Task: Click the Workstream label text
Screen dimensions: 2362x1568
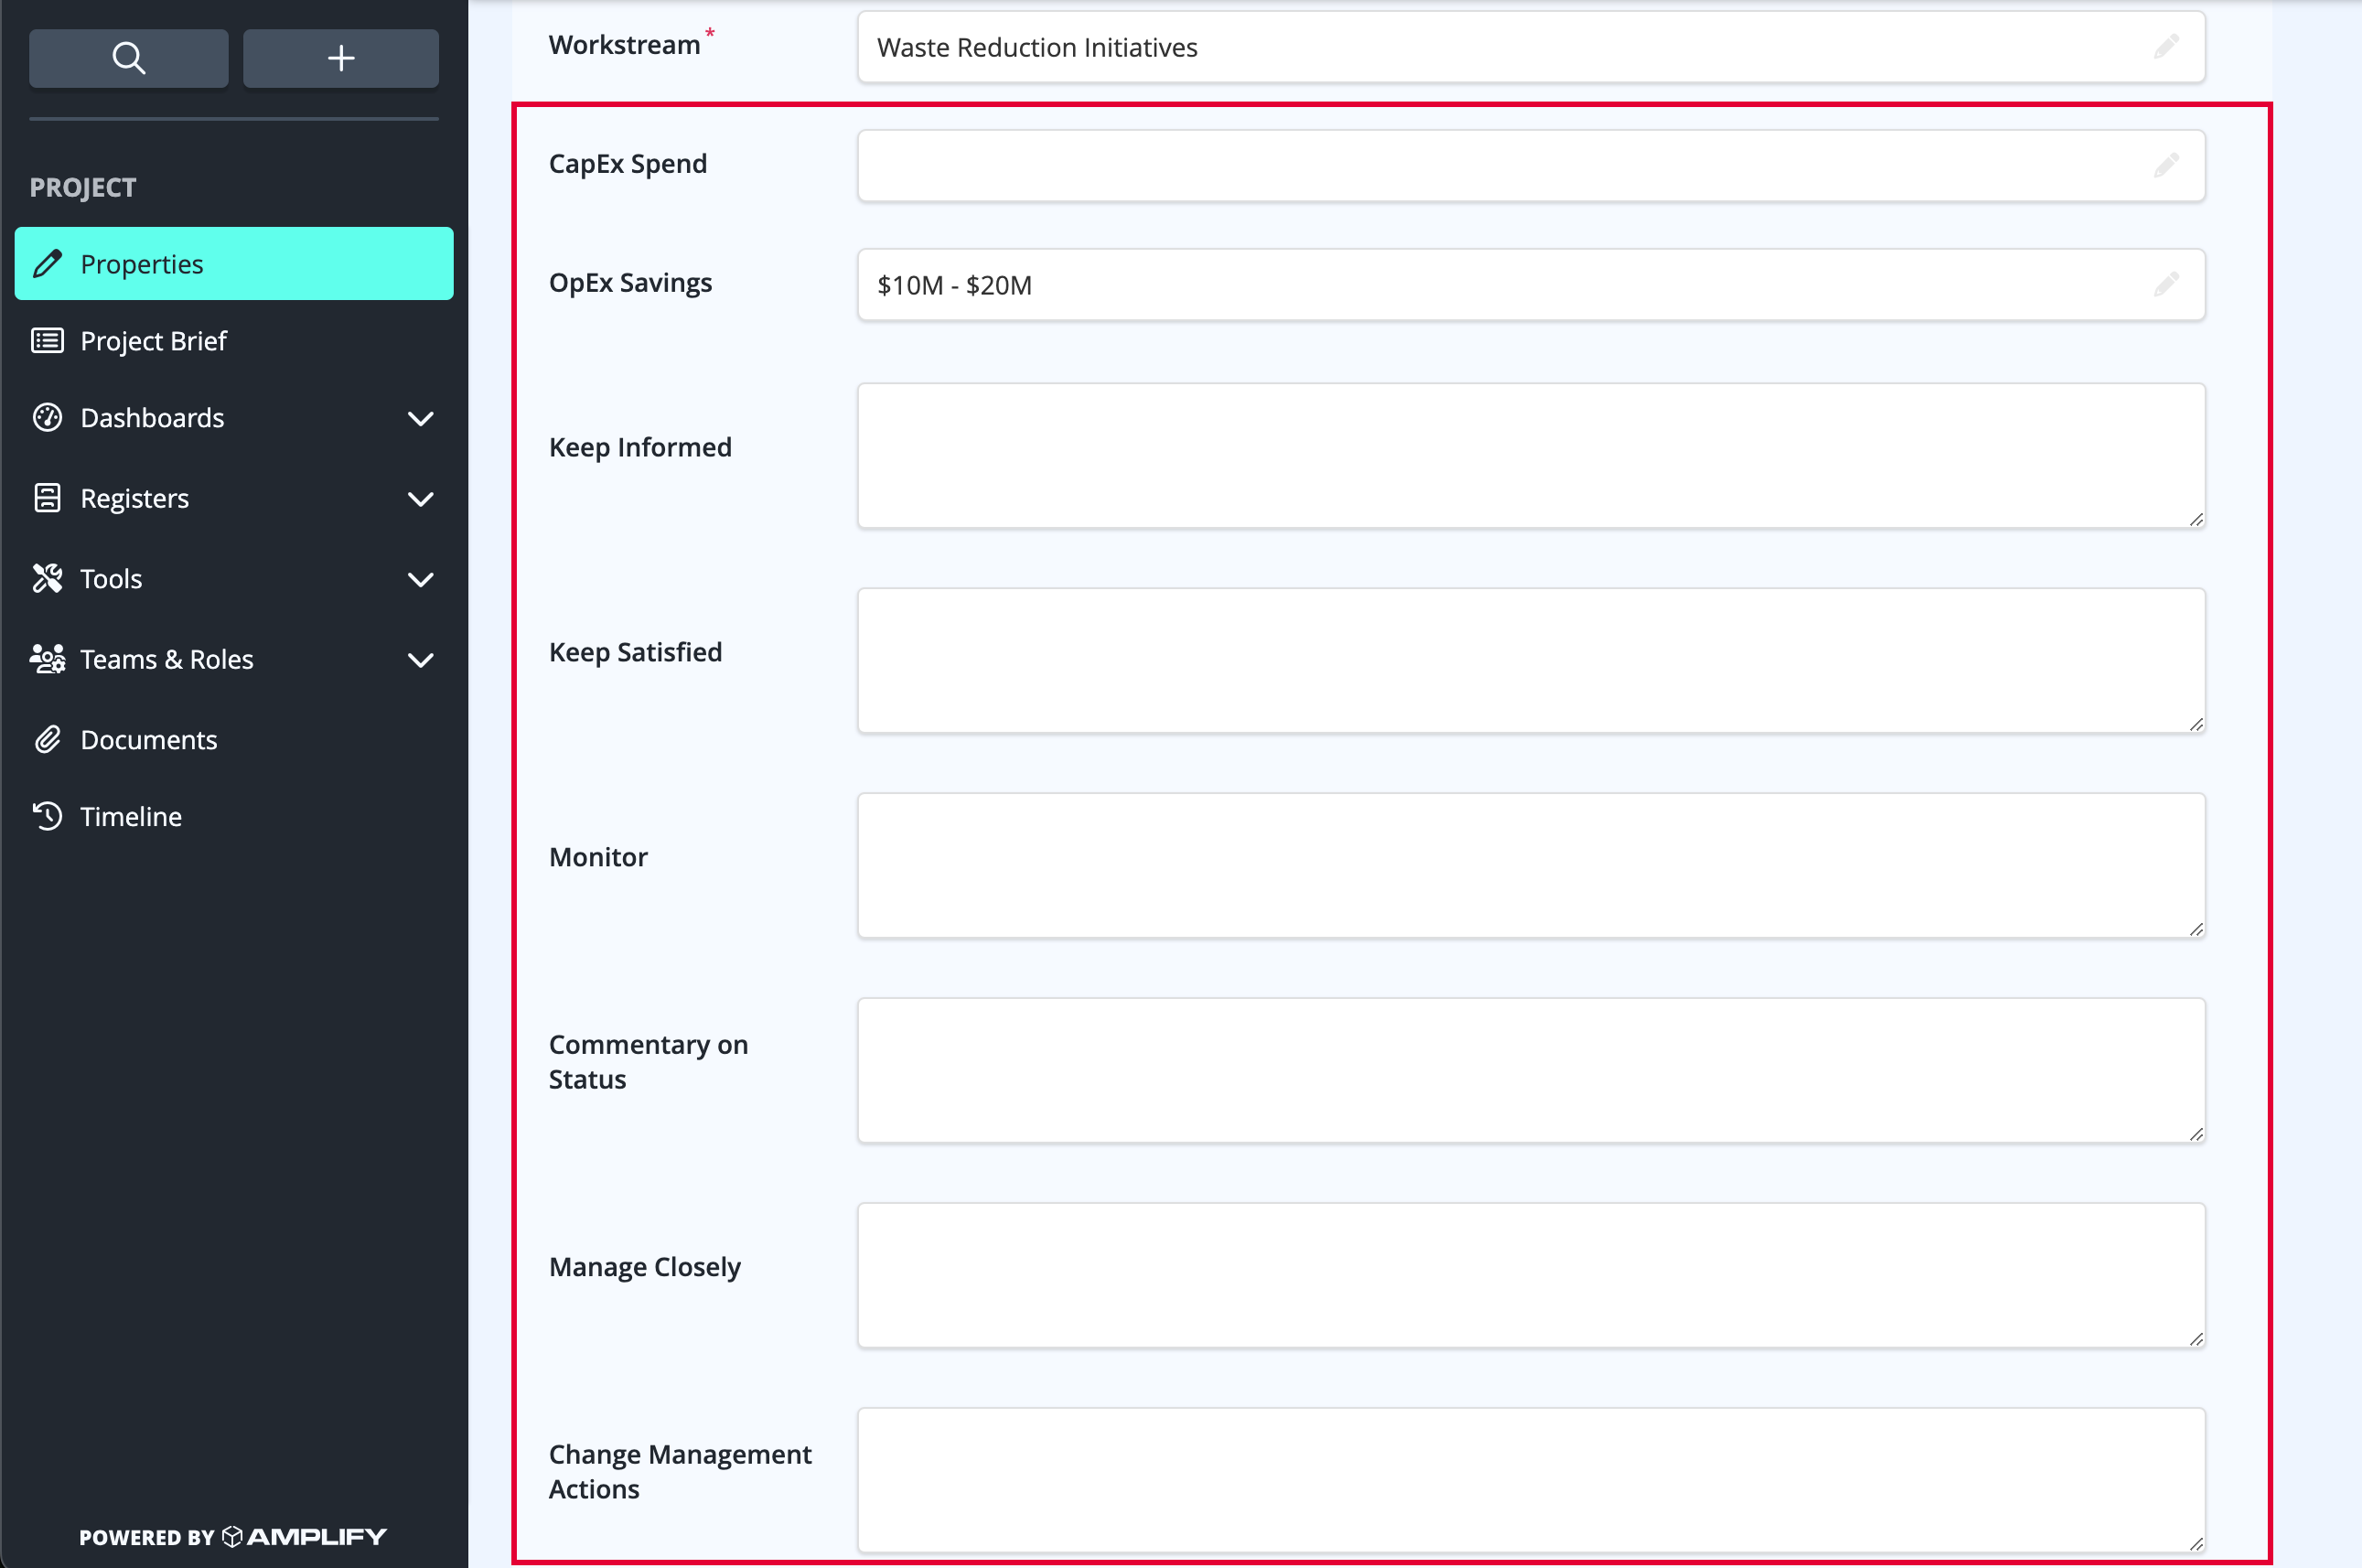Action: pyautogui.click(x=624, y=45)
